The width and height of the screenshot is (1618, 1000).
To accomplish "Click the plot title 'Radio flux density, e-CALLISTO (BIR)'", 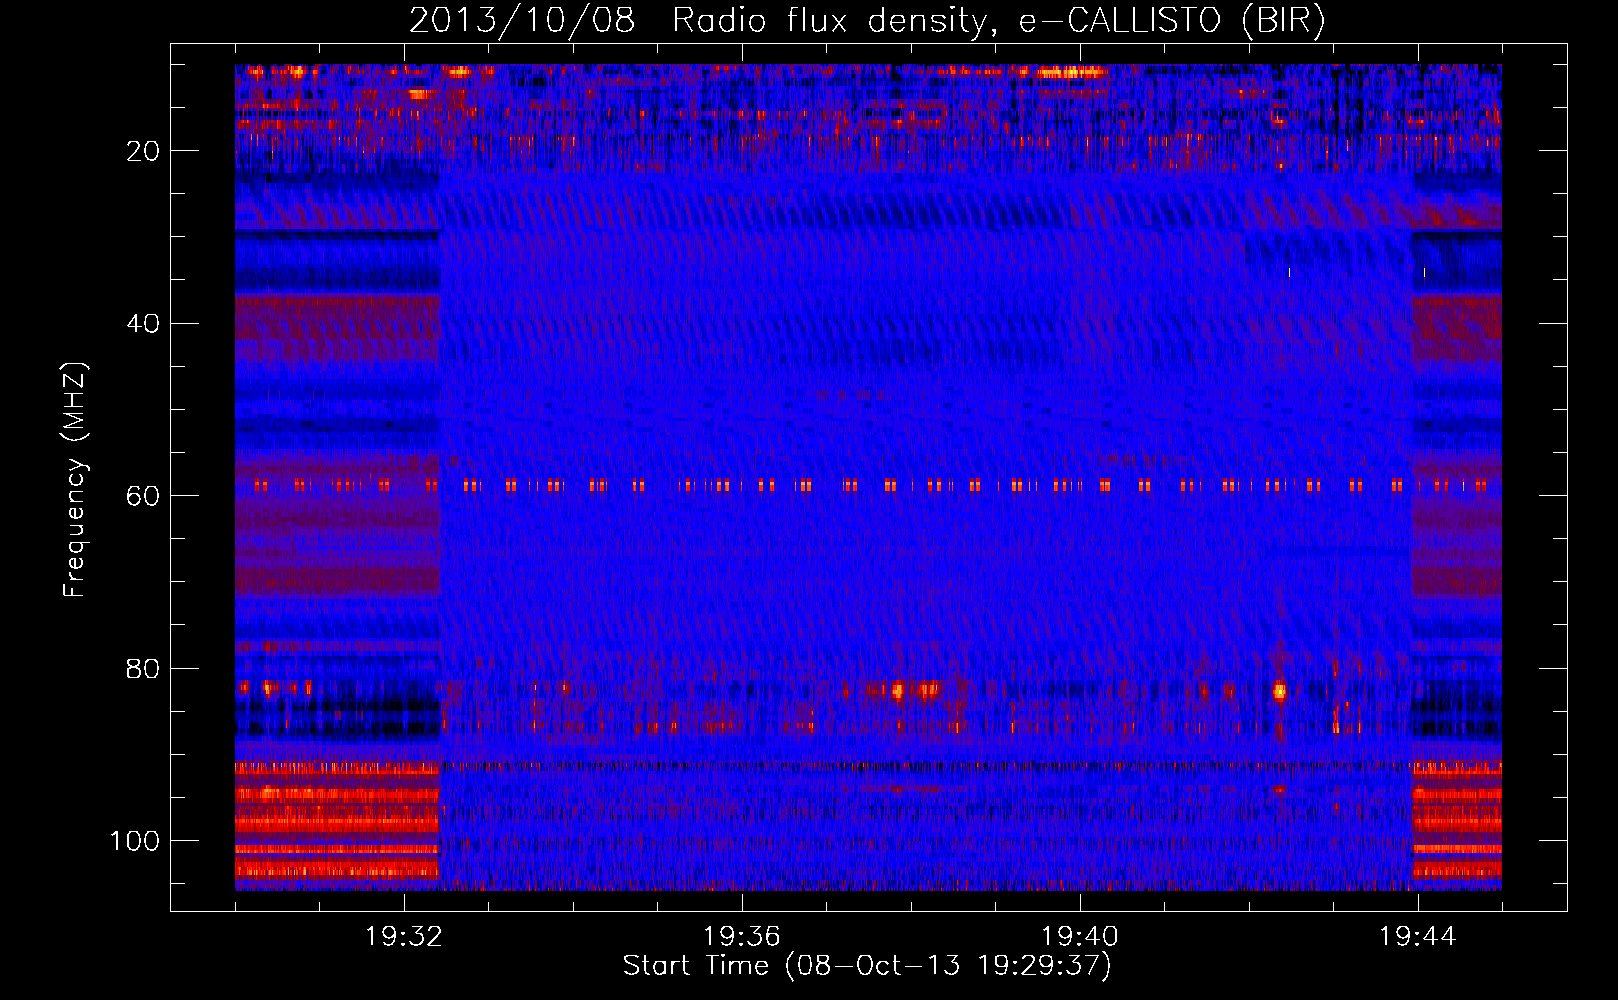I will 998,20.
